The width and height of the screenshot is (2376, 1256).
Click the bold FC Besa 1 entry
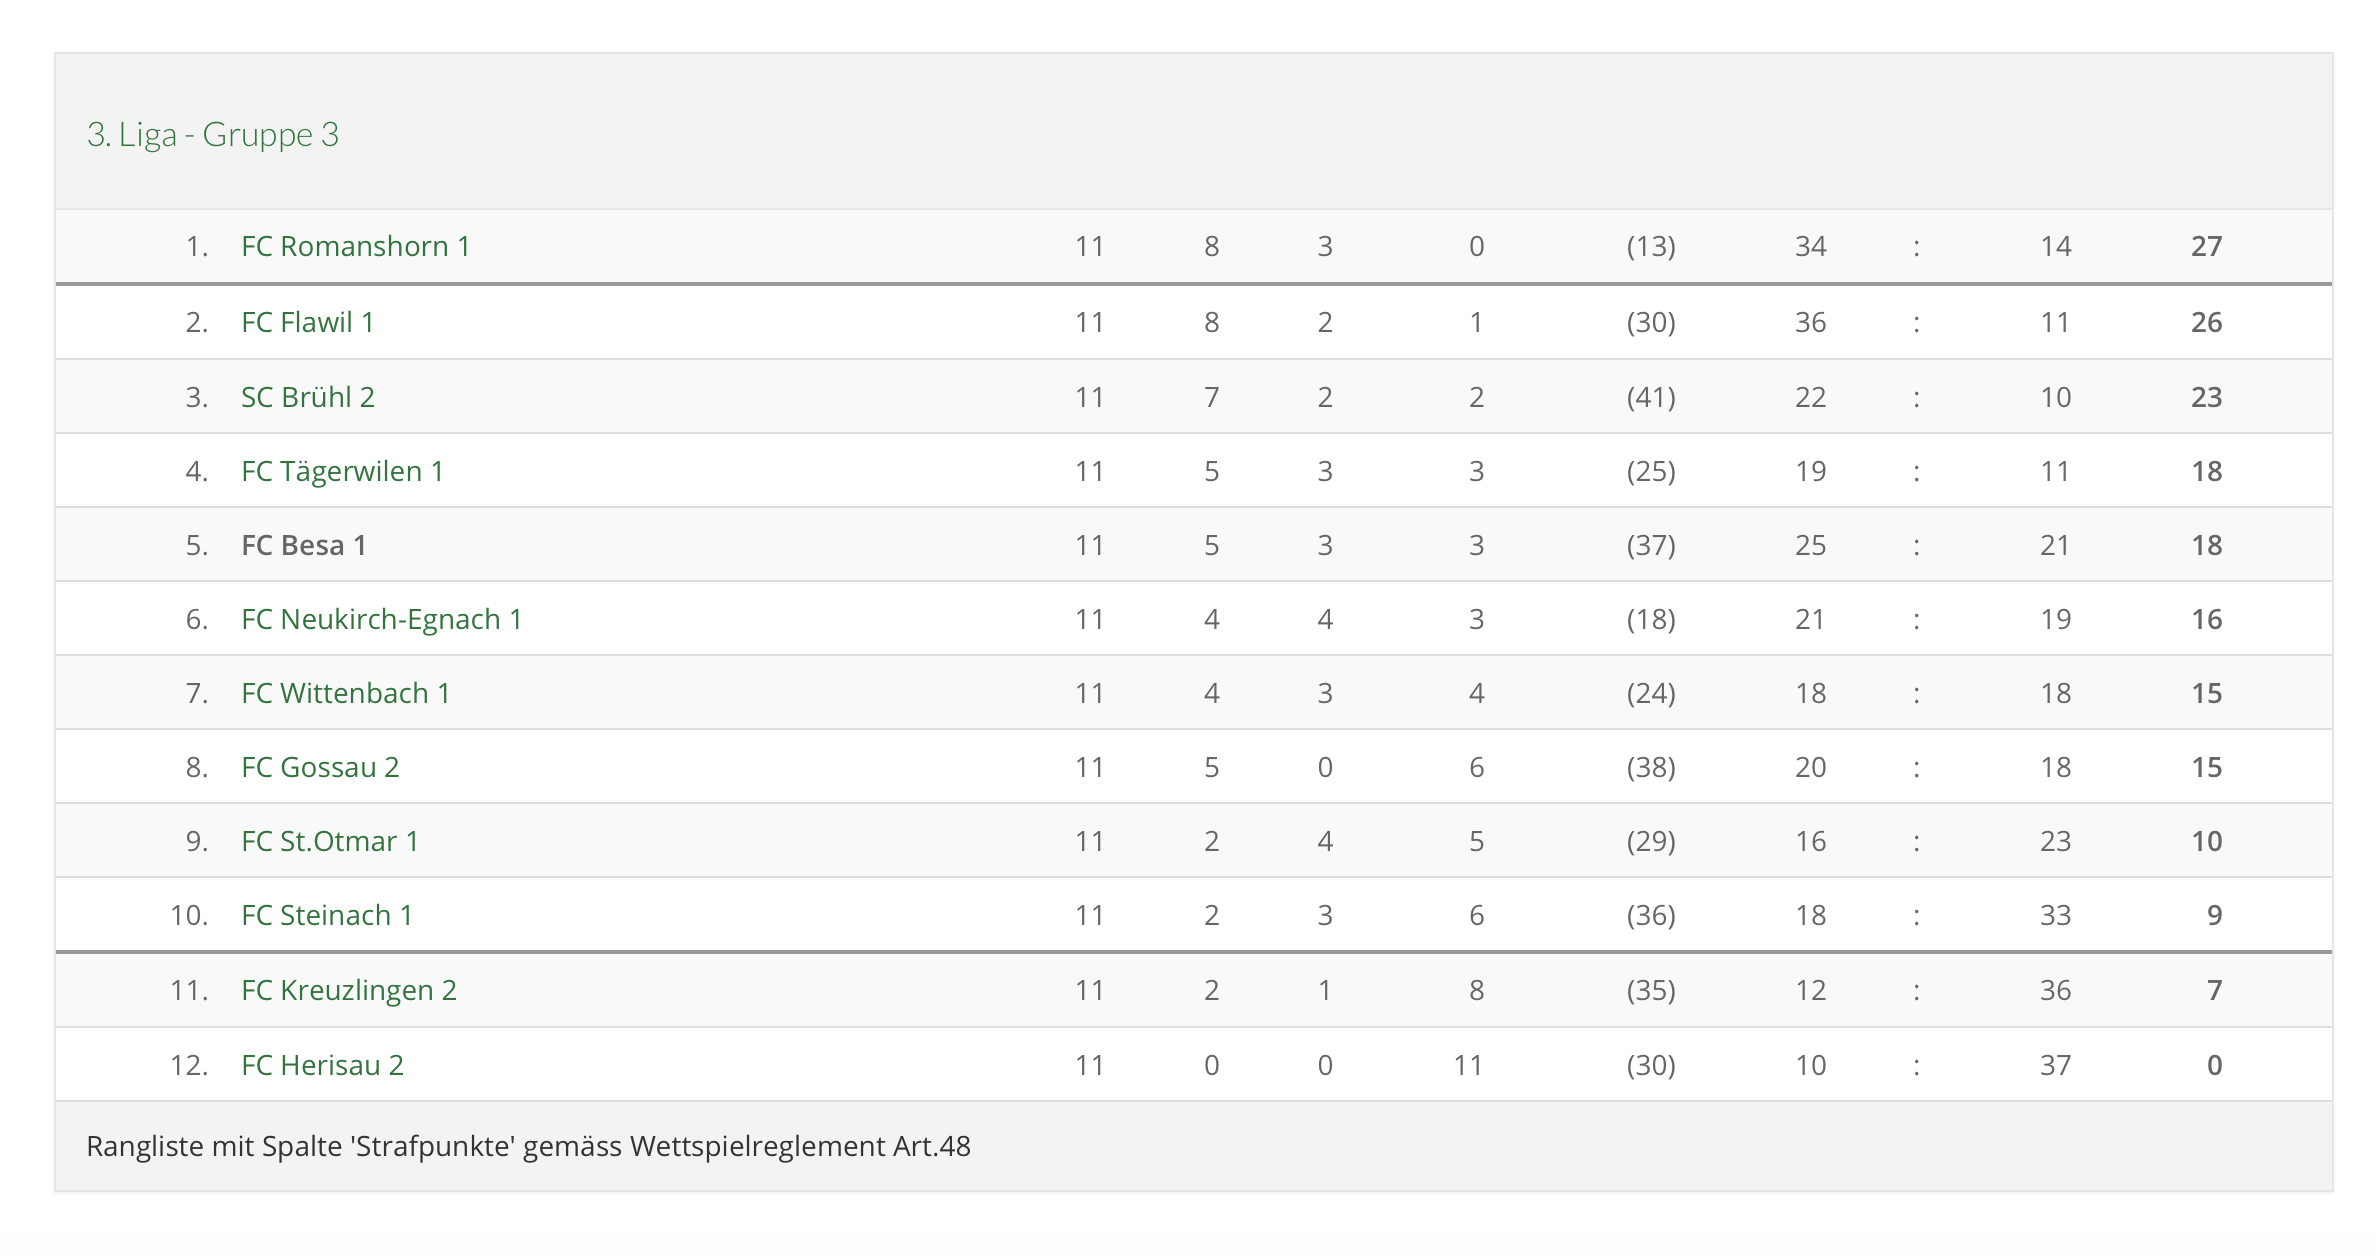click(x=303, y=545)
